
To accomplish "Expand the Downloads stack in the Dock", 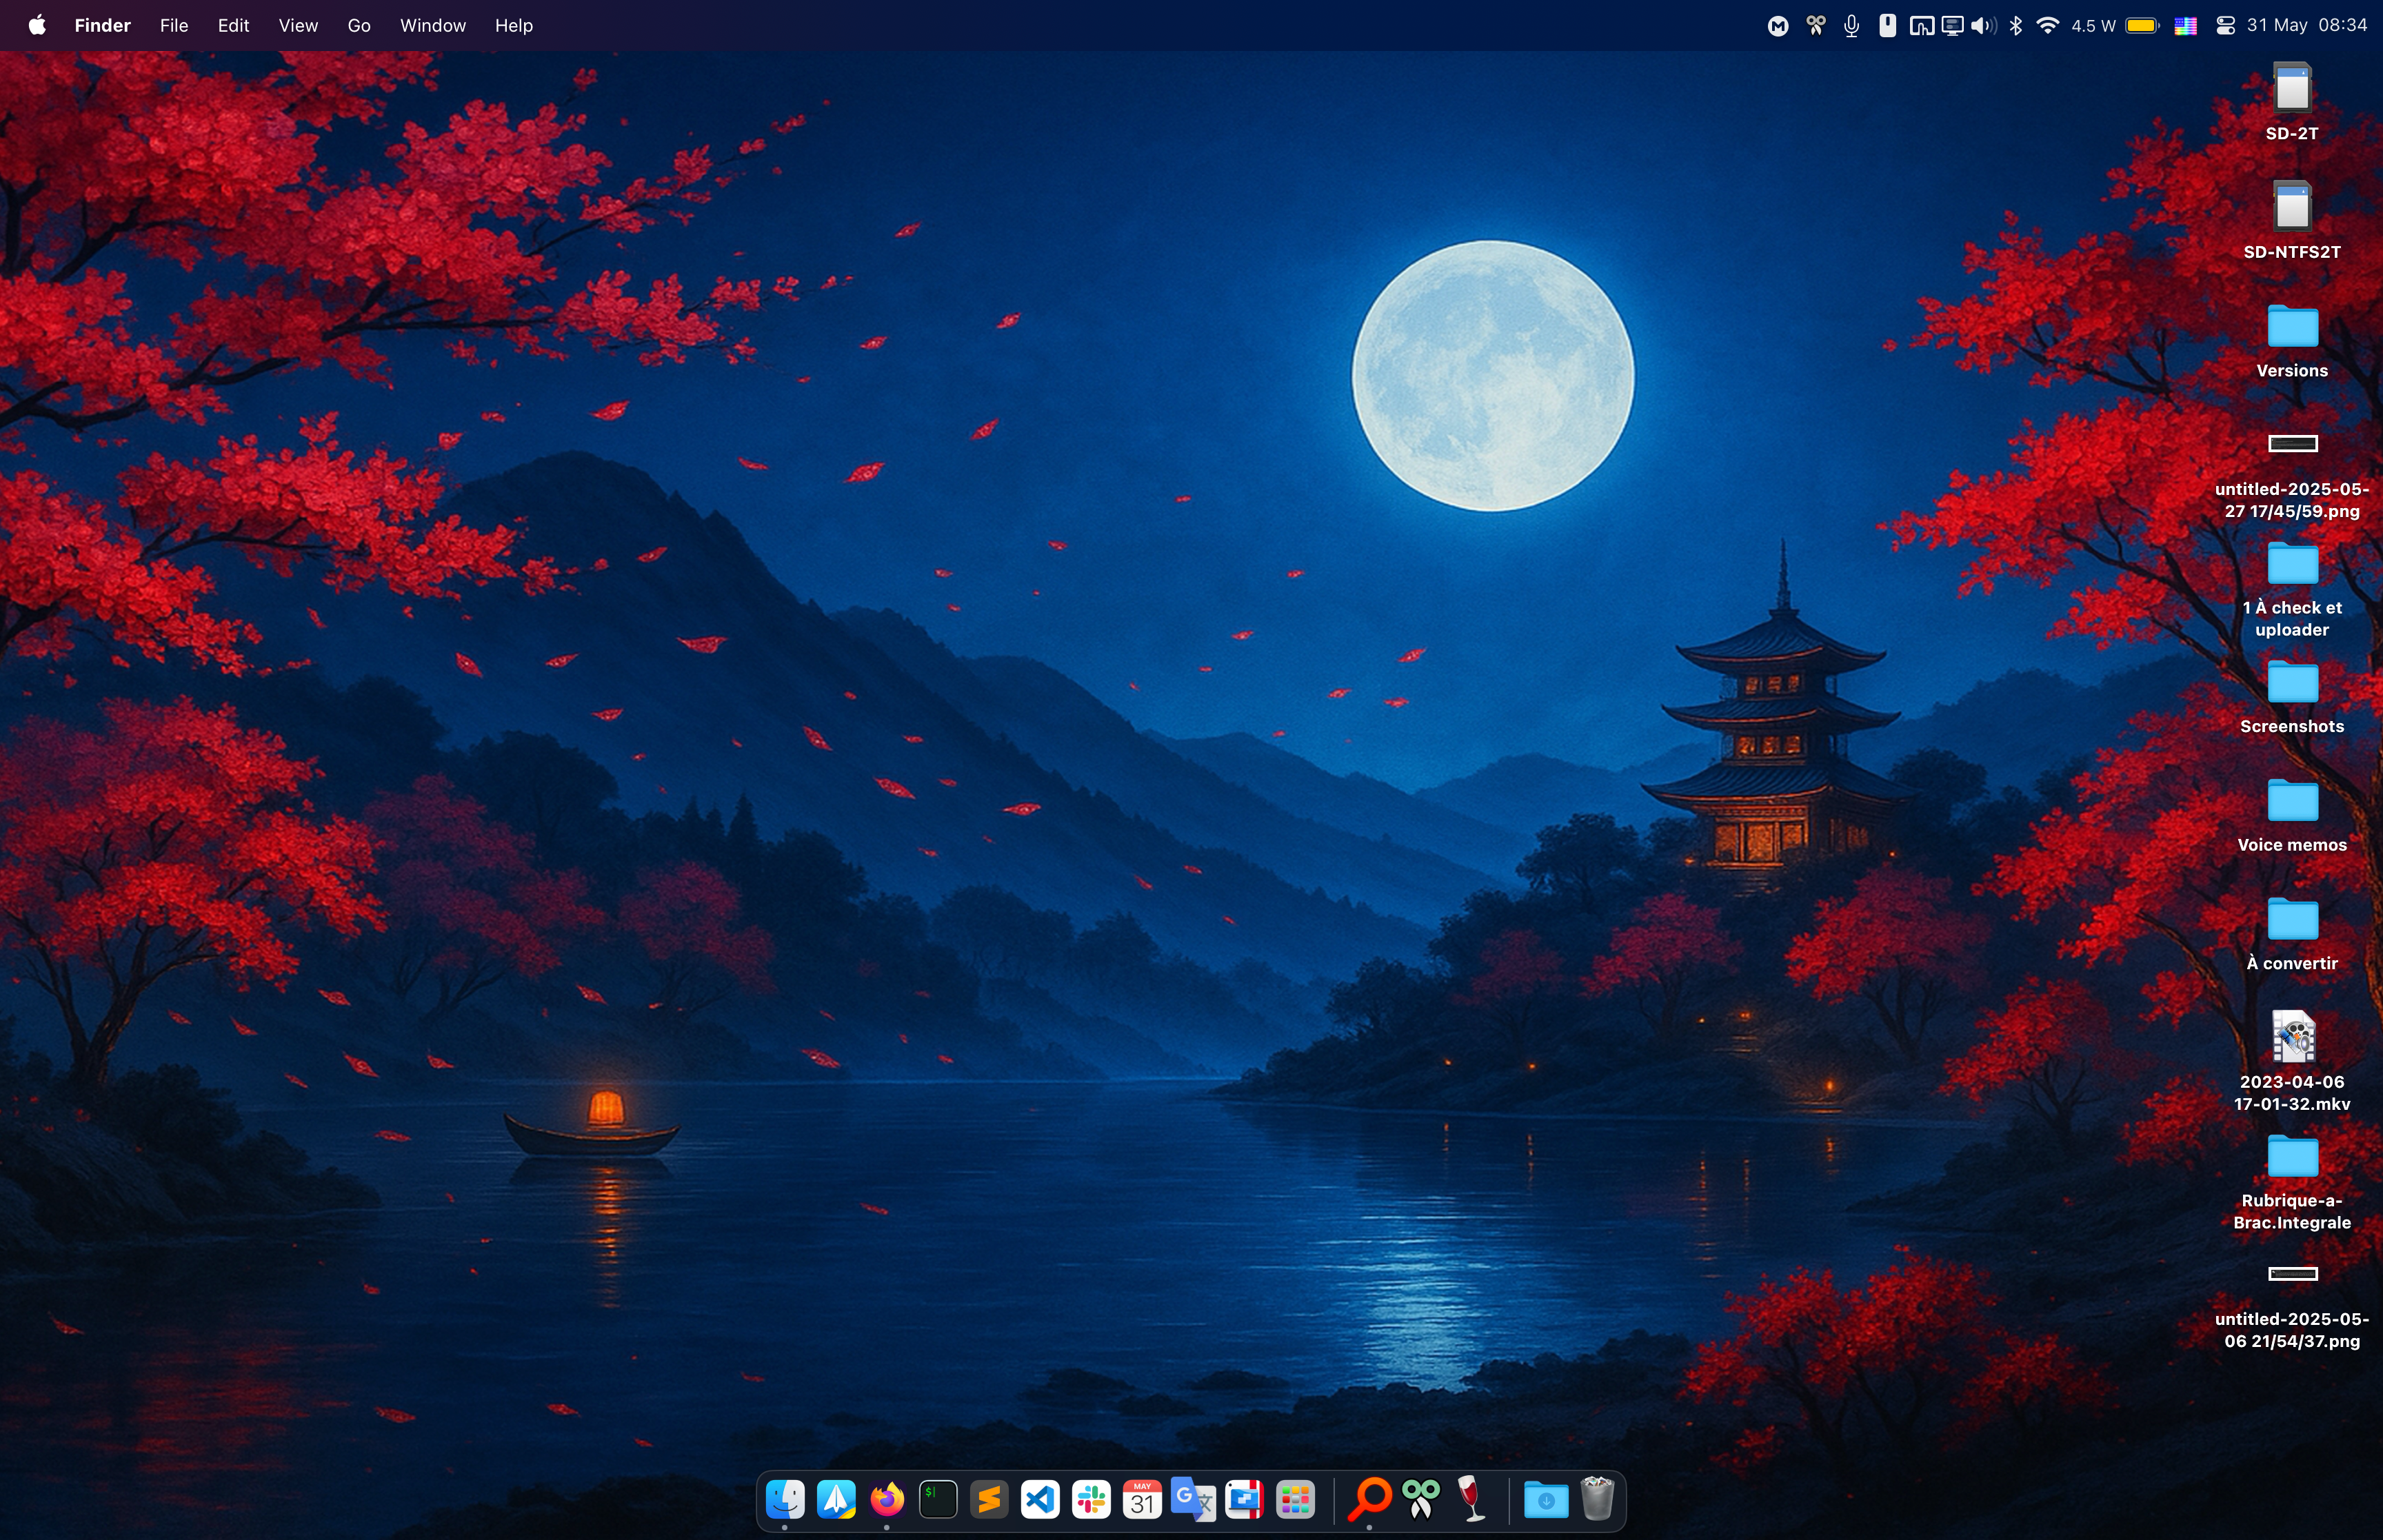I will click(1545, 1499).
